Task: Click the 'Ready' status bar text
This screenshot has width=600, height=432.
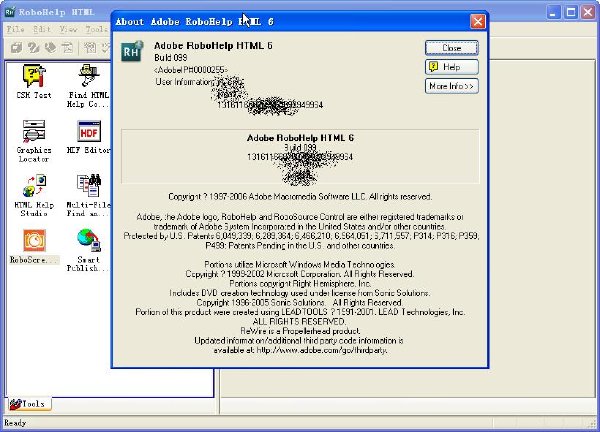Action: (x=15, y=423)
